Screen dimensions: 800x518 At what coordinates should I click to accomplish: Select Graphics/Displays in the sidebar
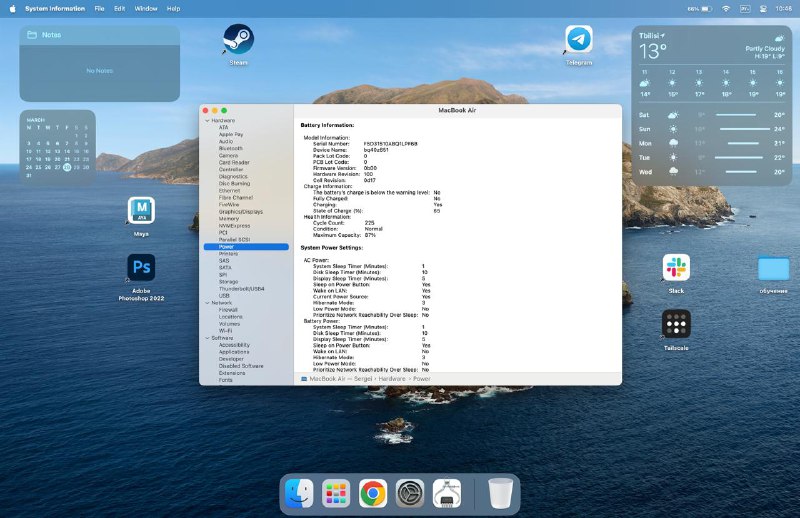[241, 211]
